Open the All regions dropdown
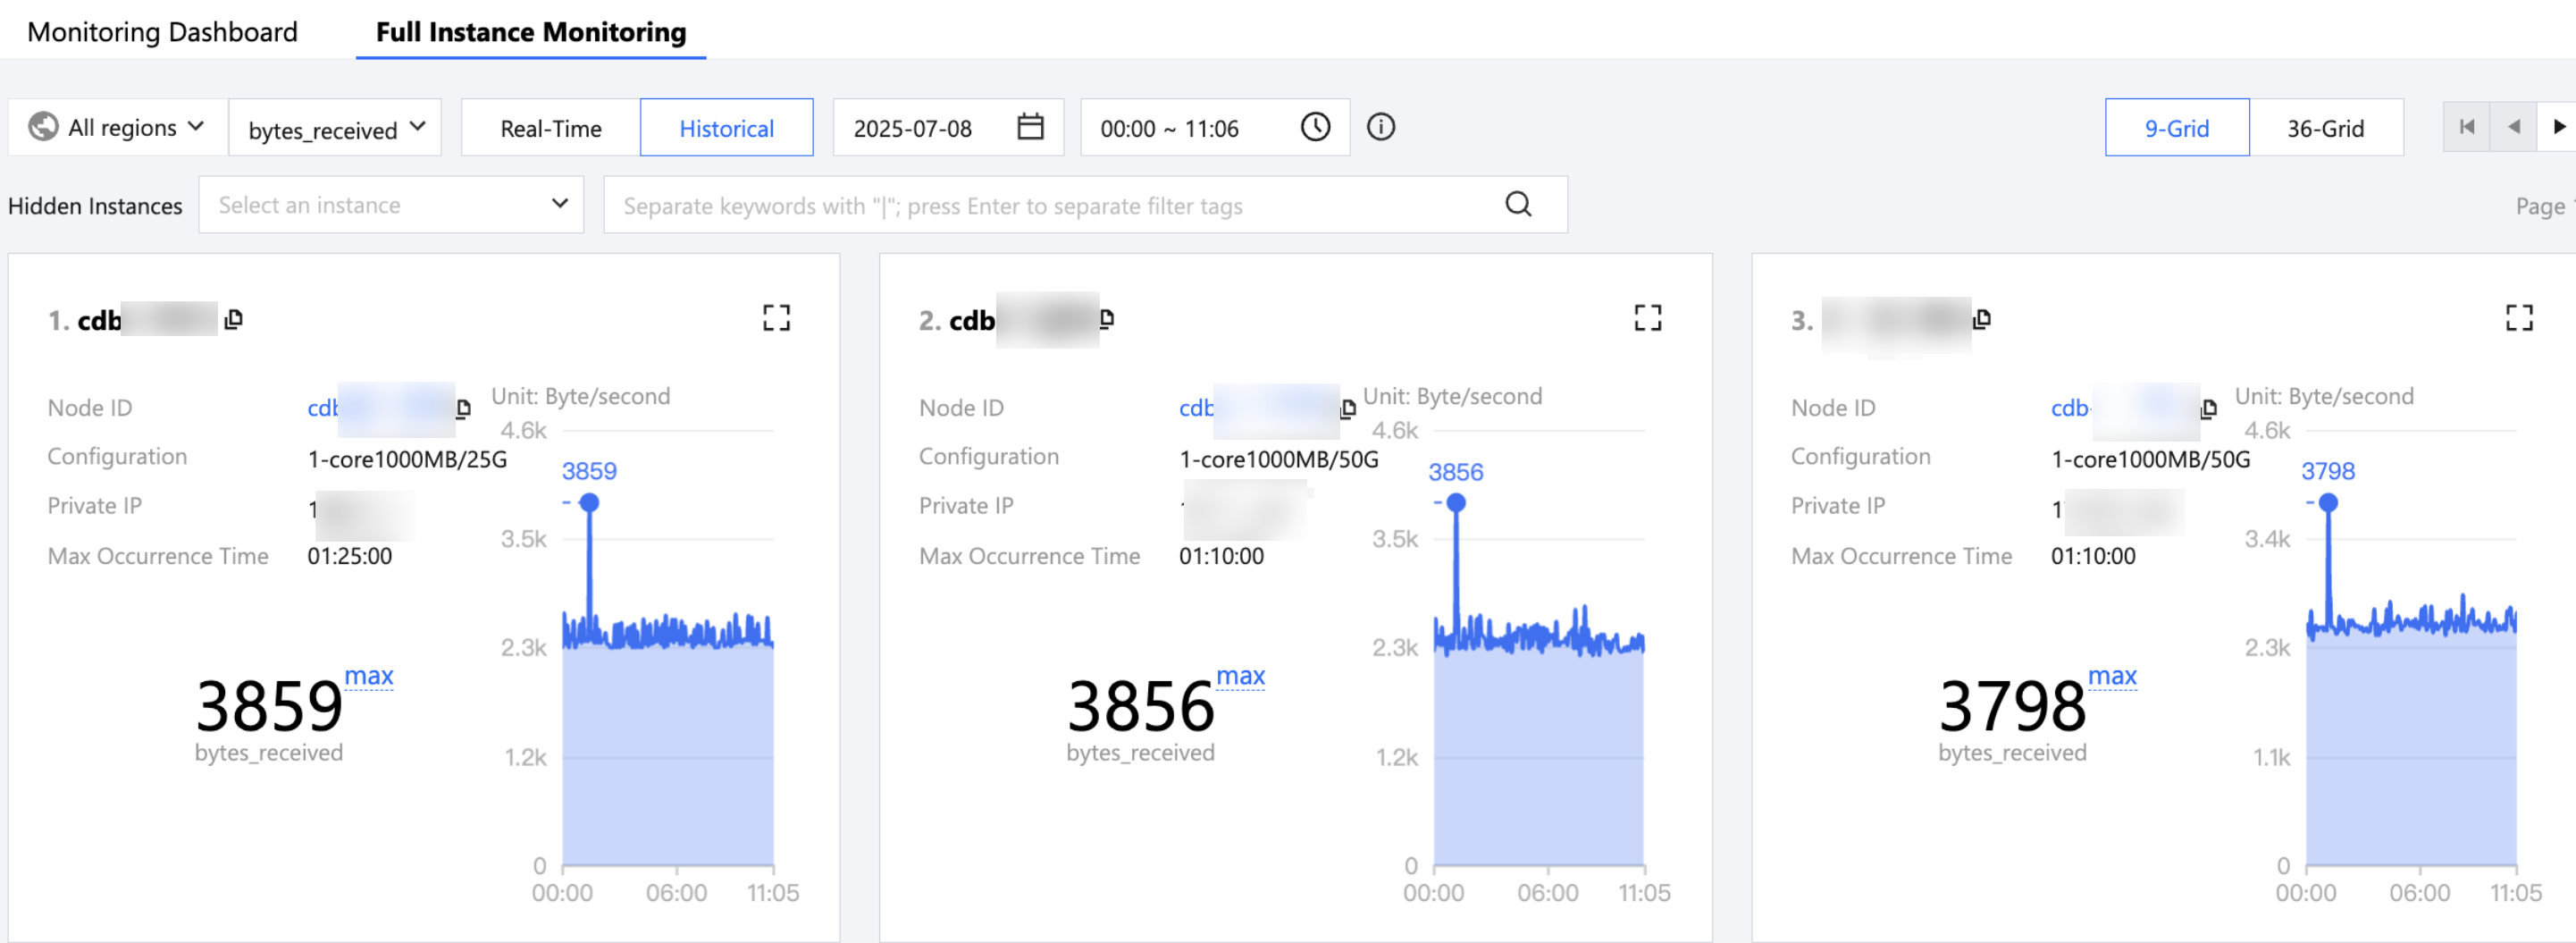The width and height of the screenshot is (2576, 943). [x=117, y=127]
